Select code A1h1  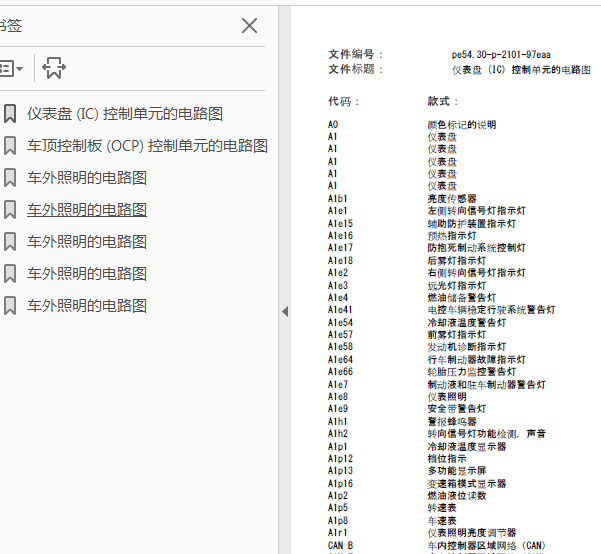coord(338,421)
